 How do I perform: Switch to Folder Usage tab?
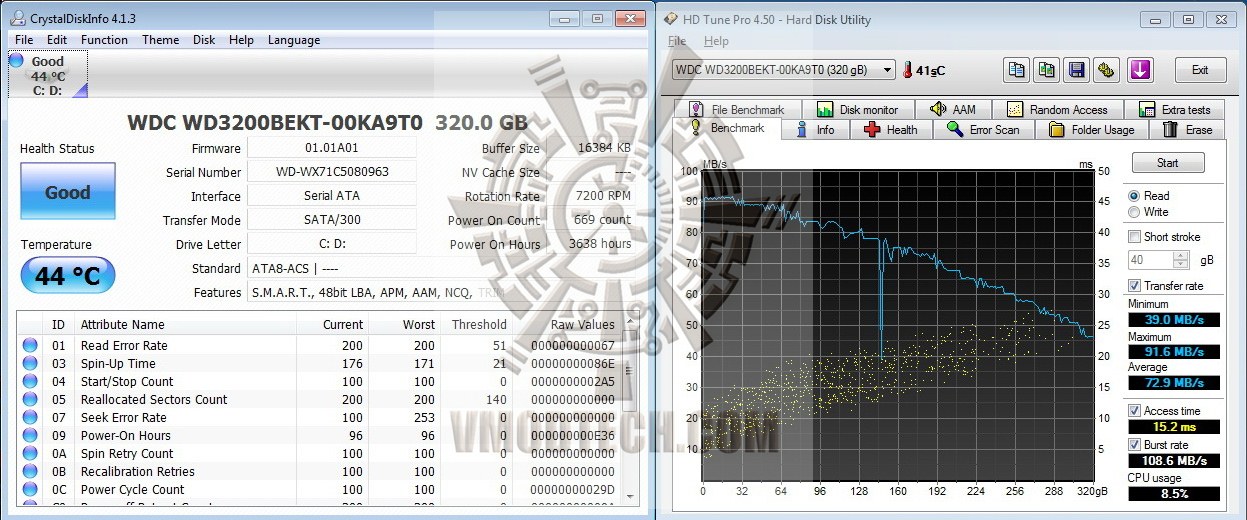coord(1092,129)
